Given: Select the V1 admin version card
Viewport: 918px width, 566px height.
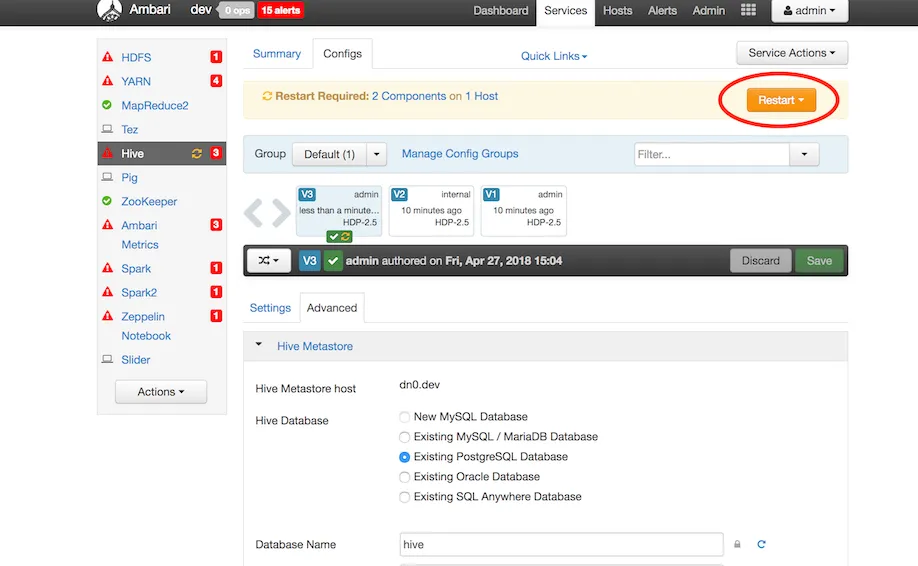Looking at the screenshot, I should click(523, 211).
